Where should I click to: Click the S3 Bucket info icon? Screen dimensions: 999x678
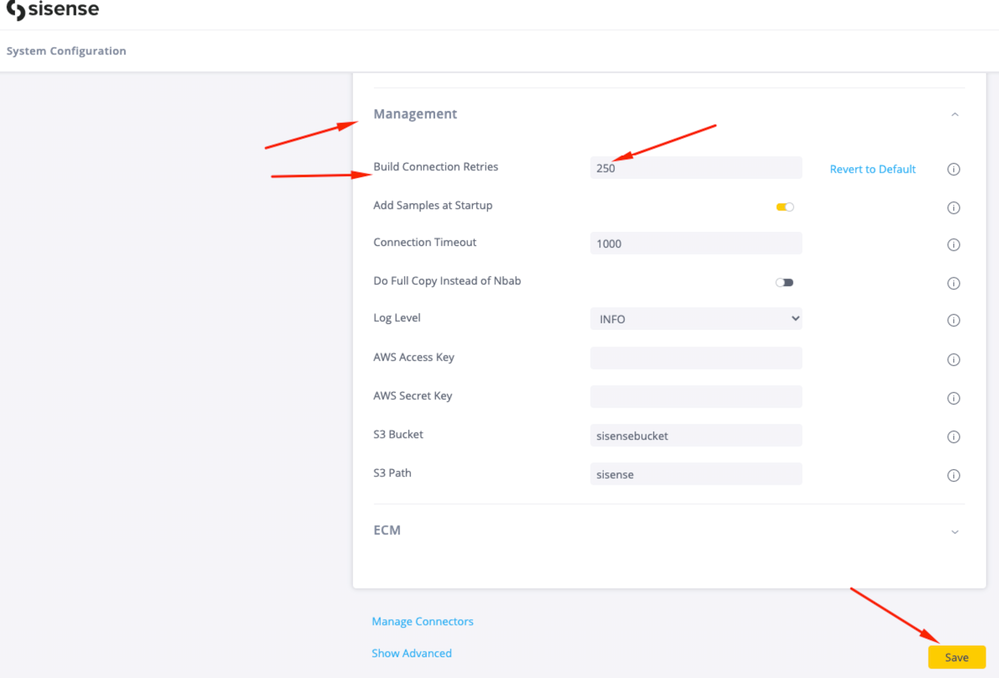point(953,437)
